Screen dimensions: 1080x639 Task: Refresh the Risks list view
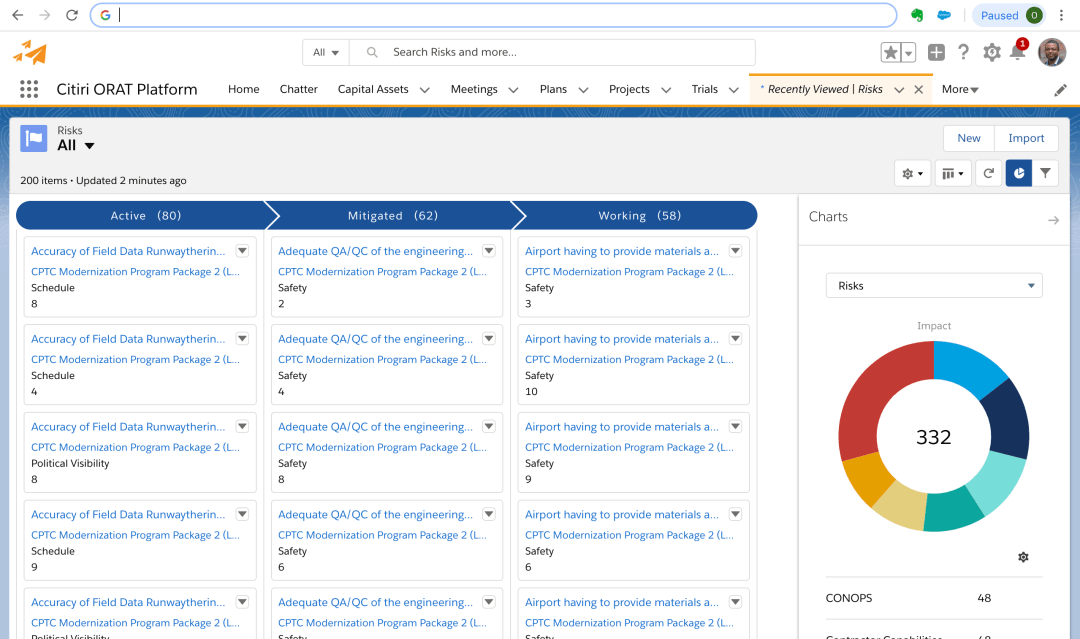[988, 174]
